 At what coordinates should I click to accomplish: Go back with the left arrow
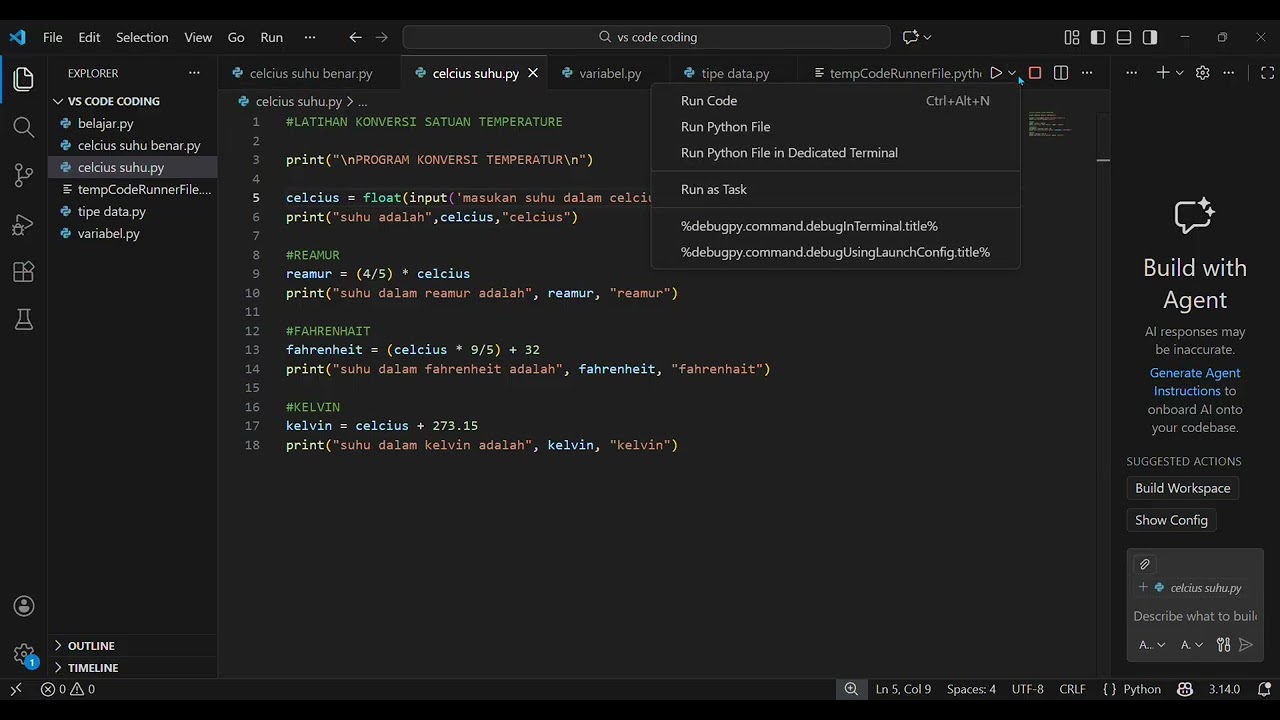tap(355, 37)
